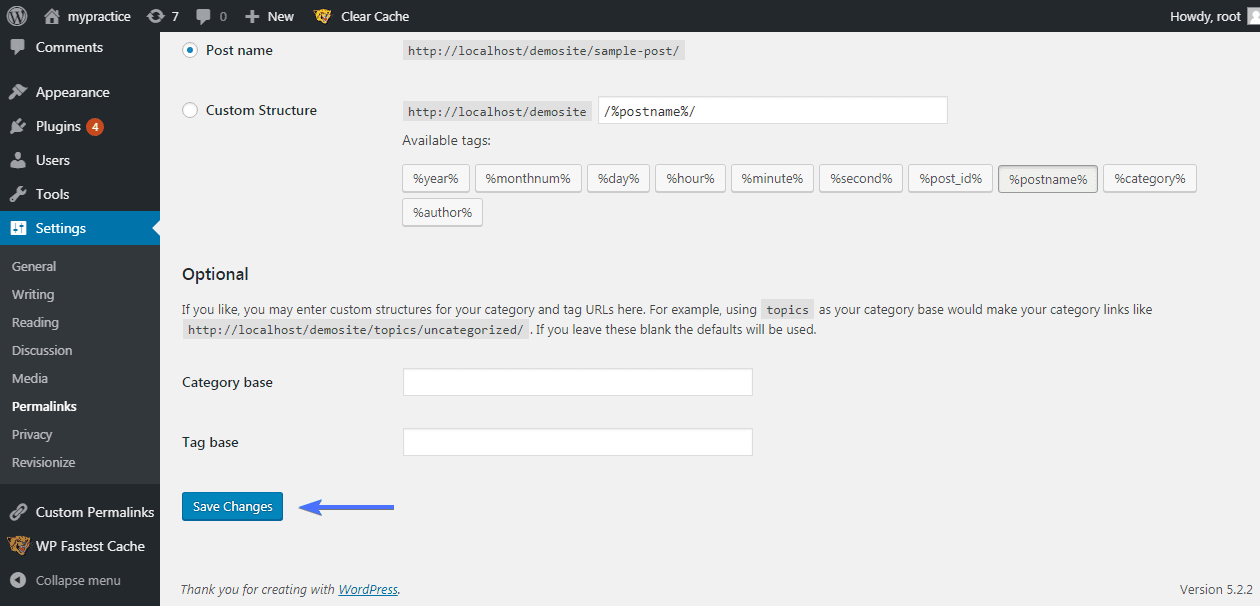Click the Comments sidebar icon
The image size is (1260, 606).
click(18, 47)
